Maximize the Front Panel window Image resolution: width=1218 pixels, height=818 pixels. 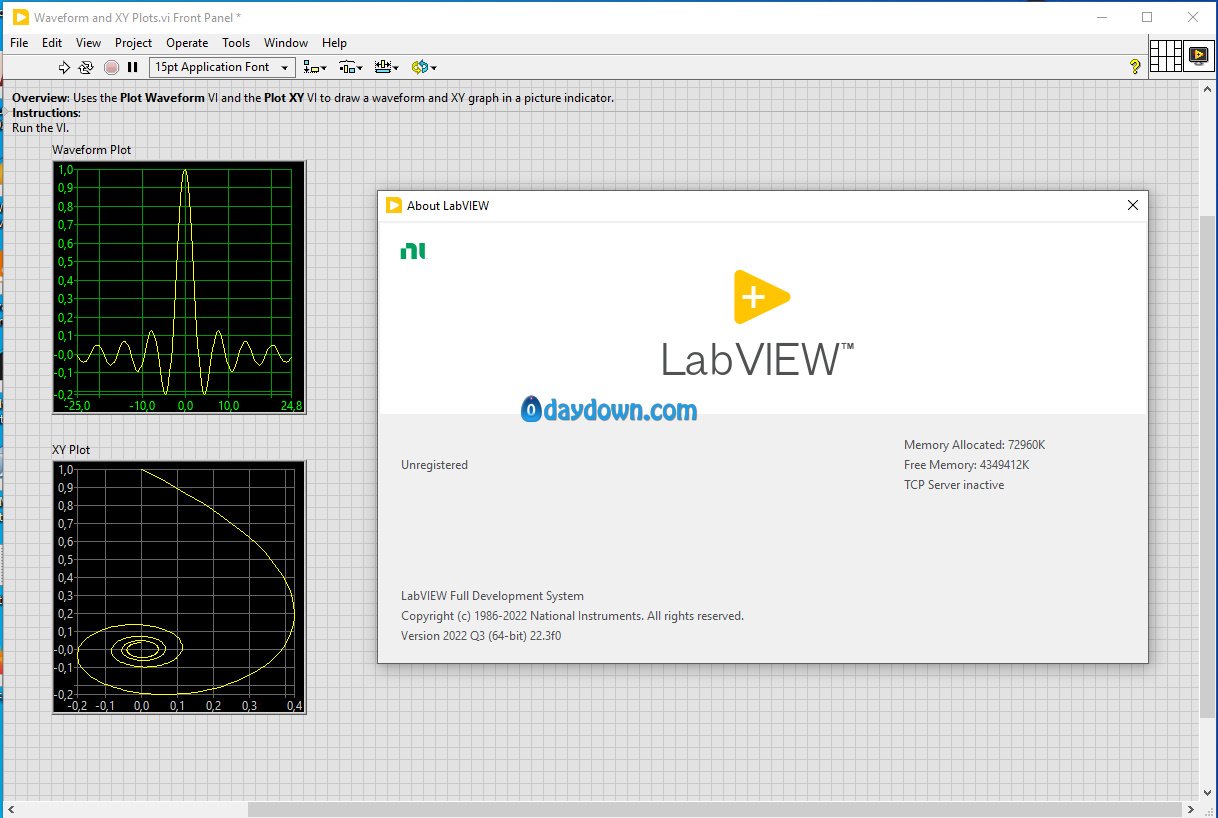coord(1147,17)
